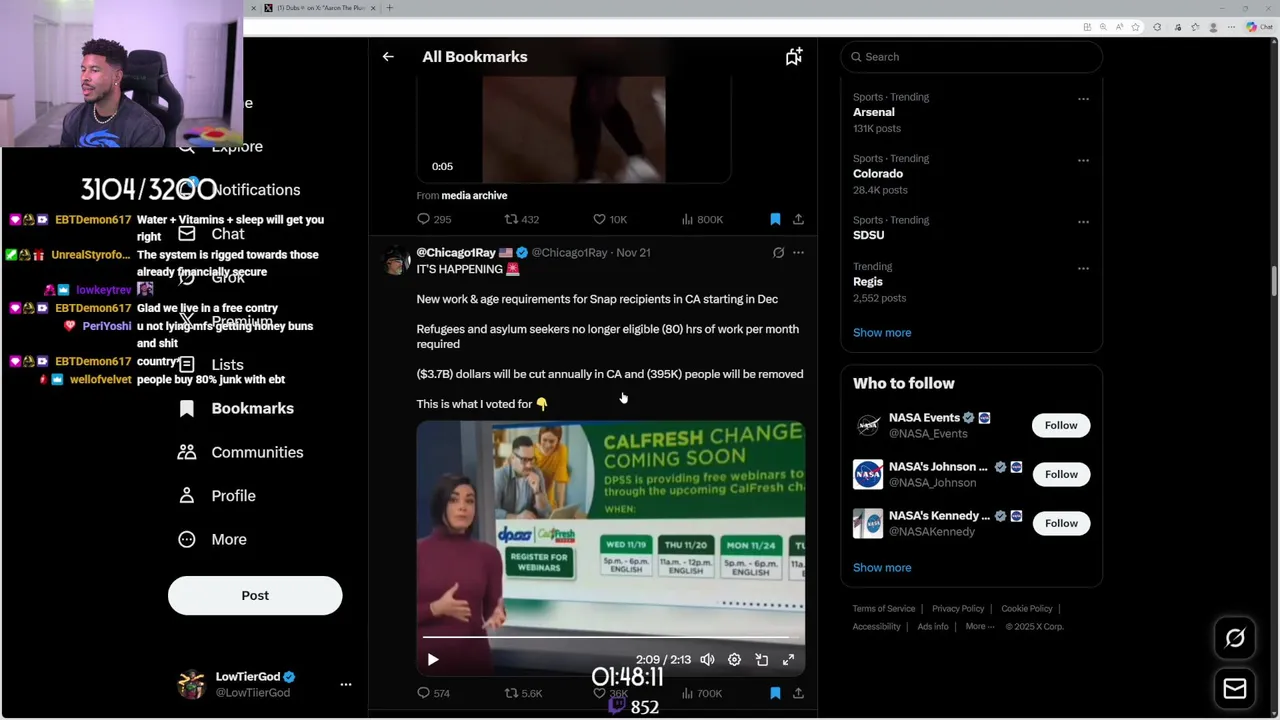Follow NASA's Johnson account
The image size is (1280, 720).
pyautogui.click(x=1061, y=474)
